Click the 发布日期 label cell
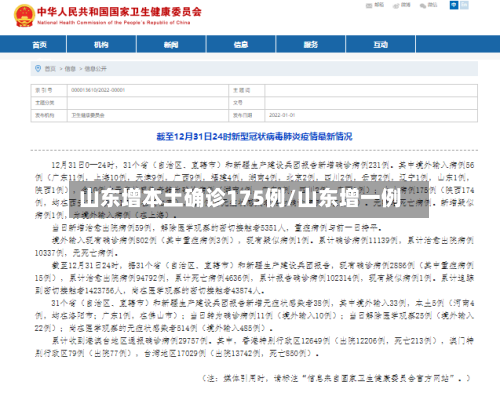The image size is (500, 400). pos(247,115)
